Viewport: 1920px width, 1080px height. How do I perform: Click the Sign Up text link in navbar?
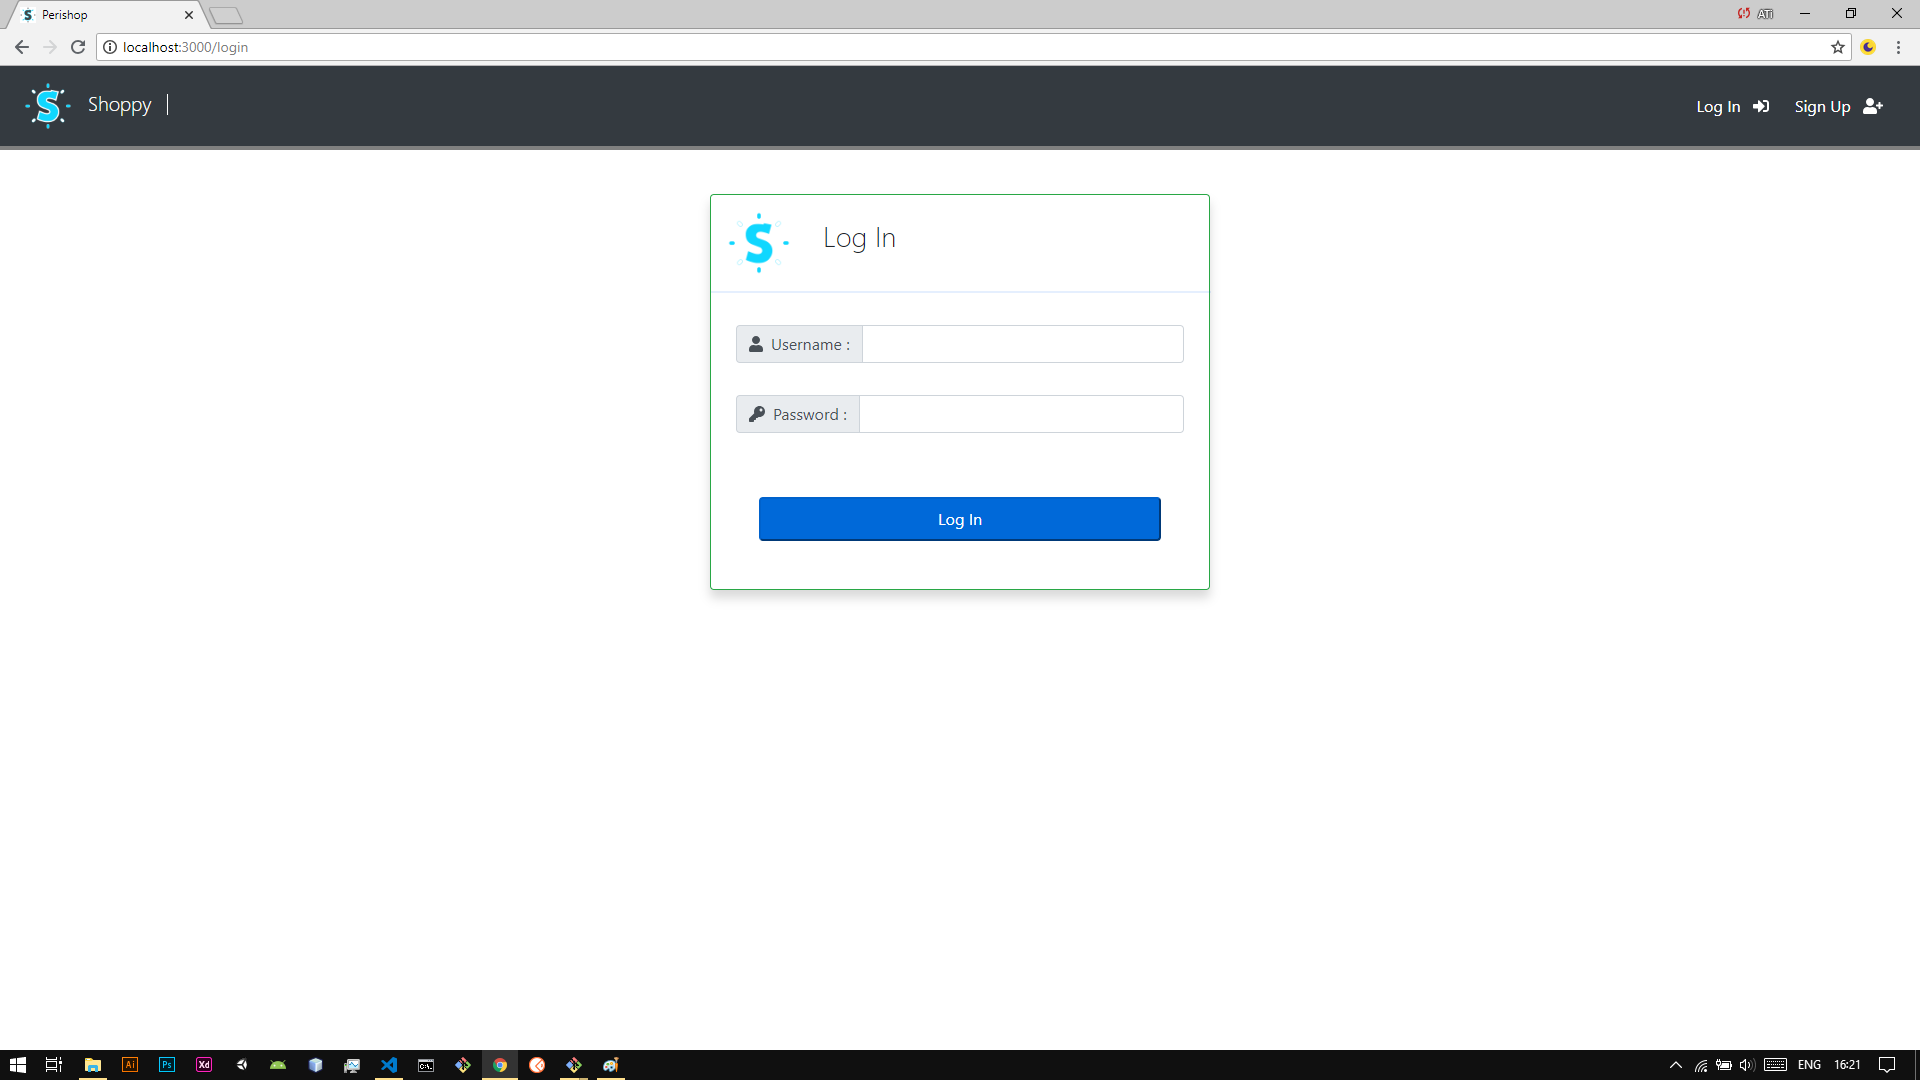point(1824,105)
